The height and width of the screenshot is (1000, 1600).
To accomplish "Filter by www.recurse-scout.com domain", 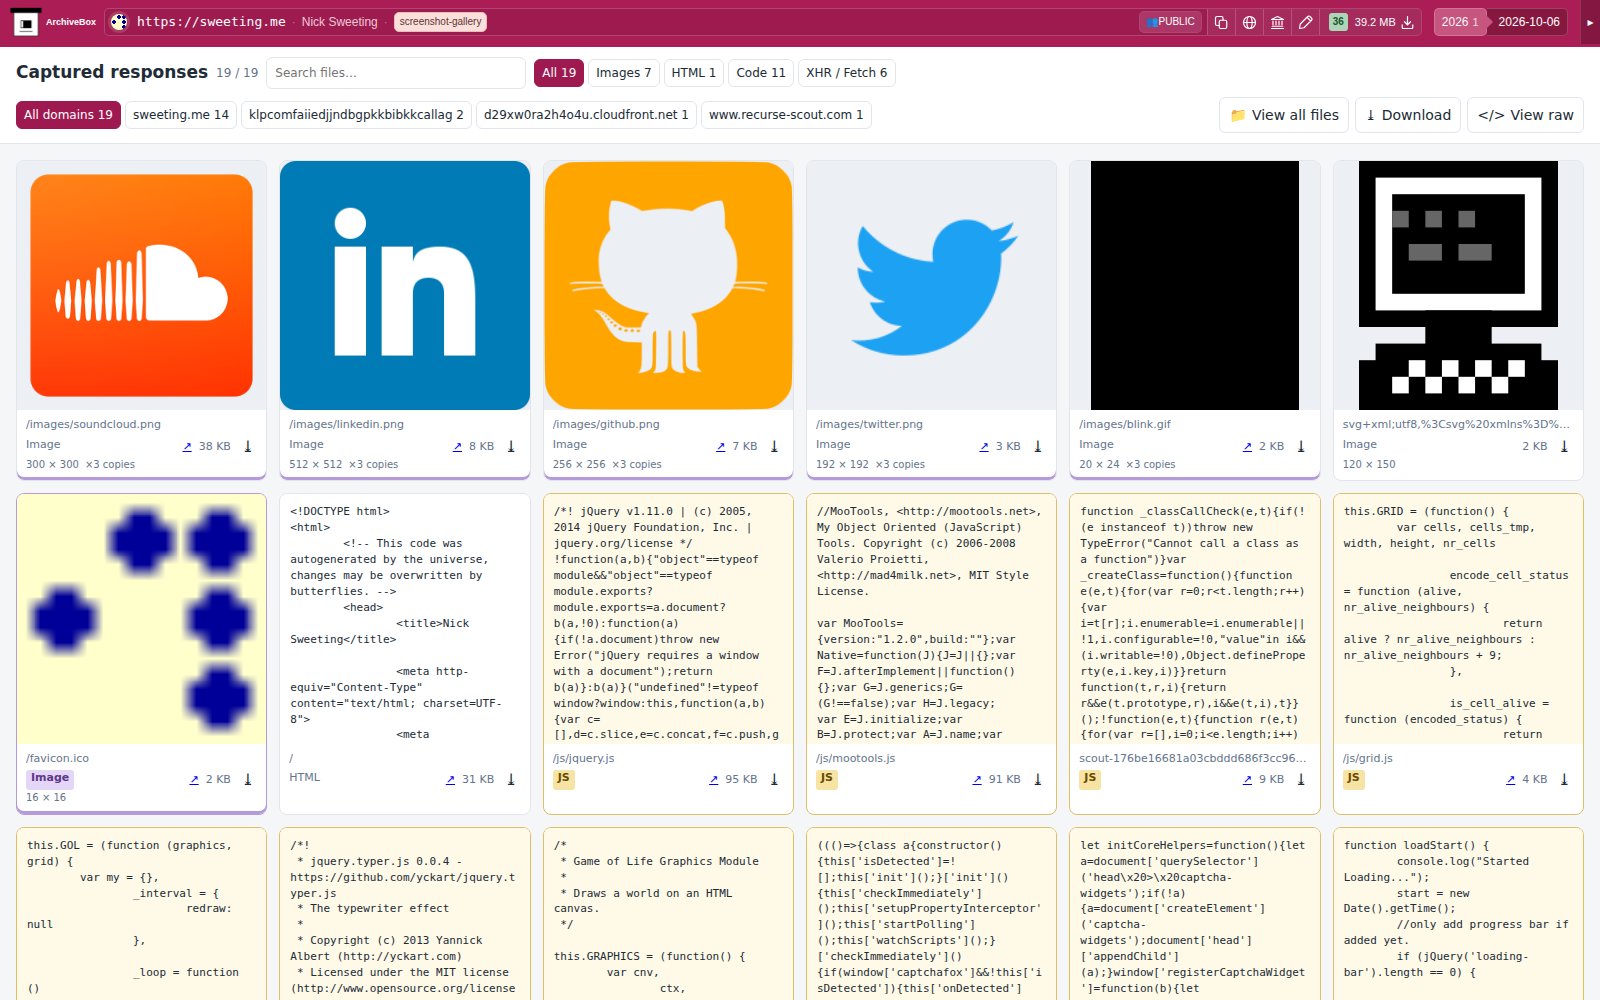I will pyautogui.click(x=786, y=115).
